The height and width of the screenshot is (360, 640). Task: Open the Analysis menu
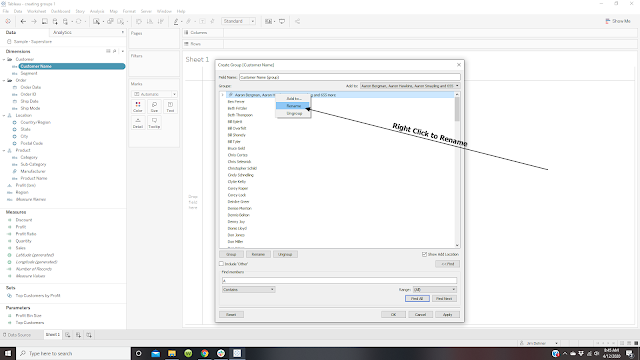(x=97, y=11)
